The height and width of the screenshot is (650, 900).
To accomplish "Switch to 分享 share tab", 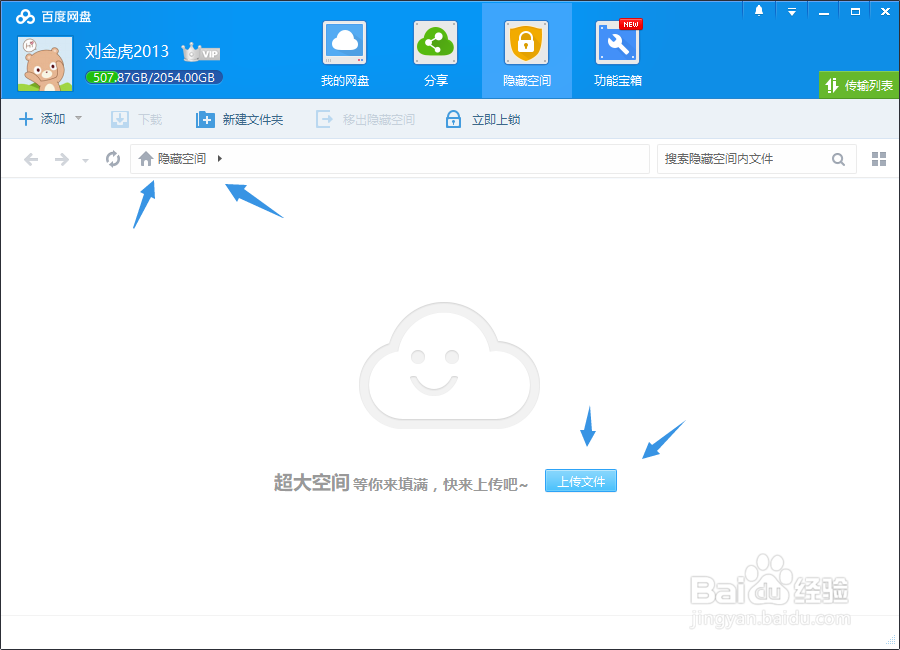I will 436,53.
